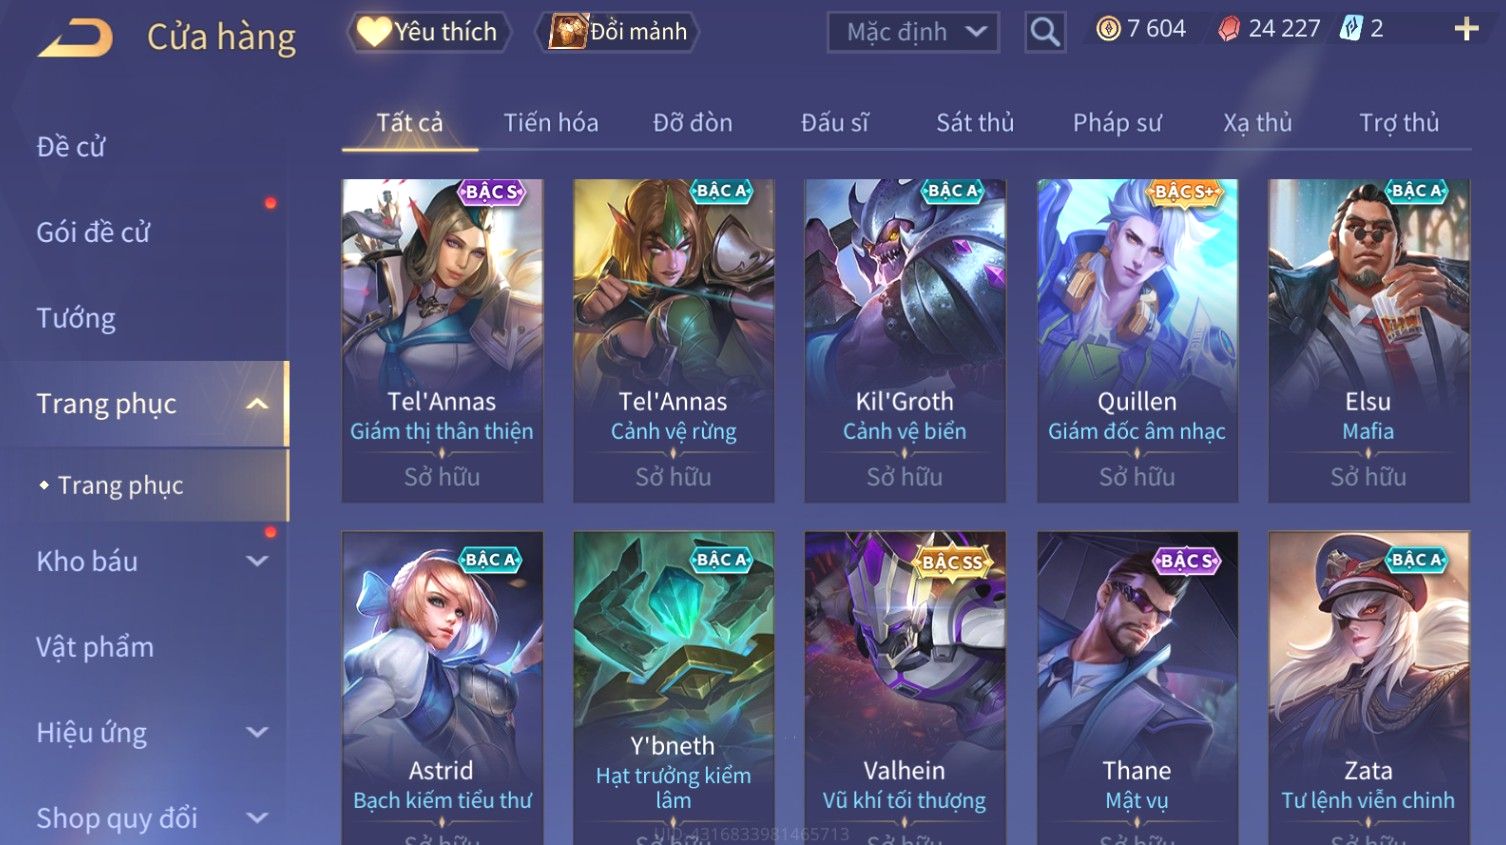Collapse the Trang phục sidebar section
This screenshot has width=1506, height=845.
pyautogui.click(x=257, y=404)
